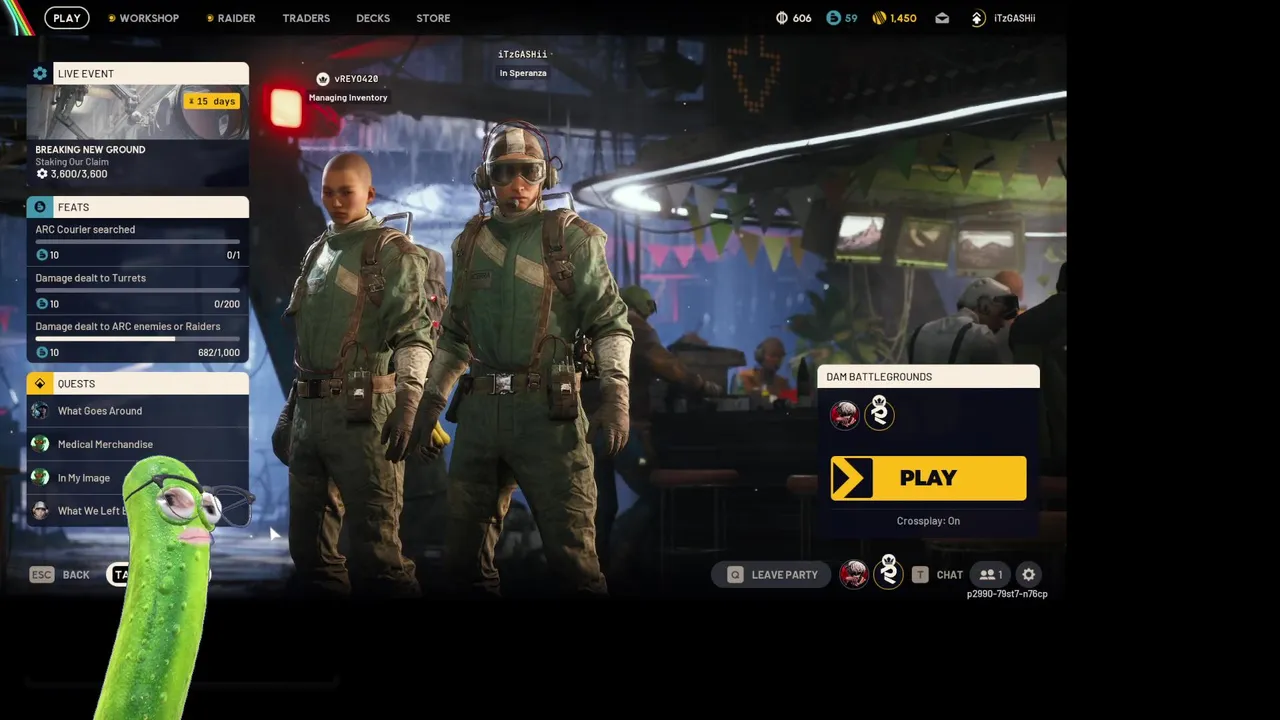This screenshot has height=720, width=1280.
Task: Click the Medical Merchandise trader portrait icon
Action: [x=40, y=444]
